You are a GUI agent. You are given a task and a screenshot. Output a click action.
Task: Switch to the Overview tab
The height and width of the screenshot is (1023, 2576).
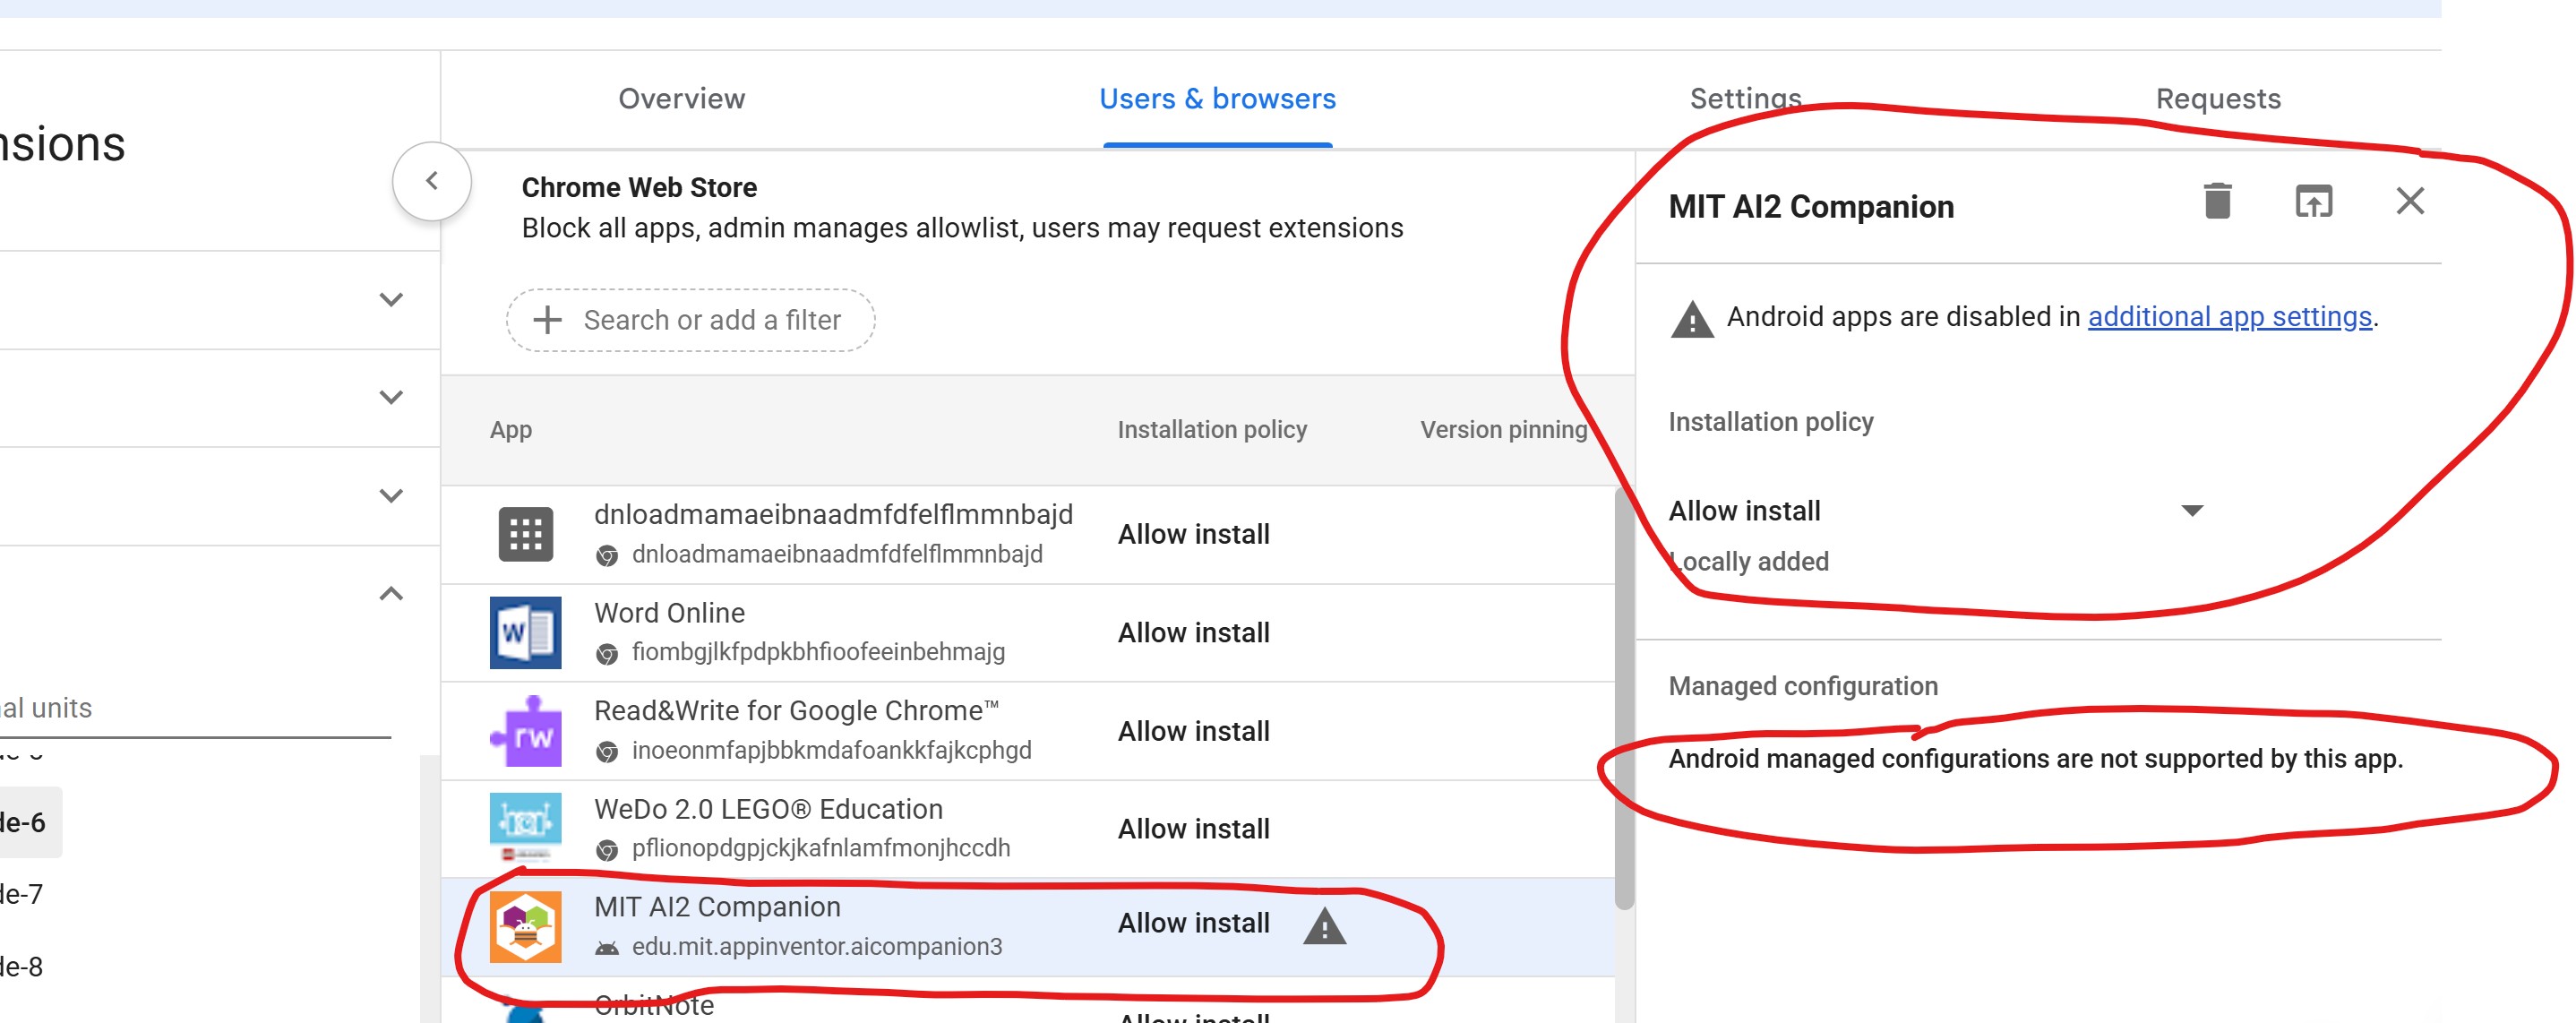click(x=681, y=99)
